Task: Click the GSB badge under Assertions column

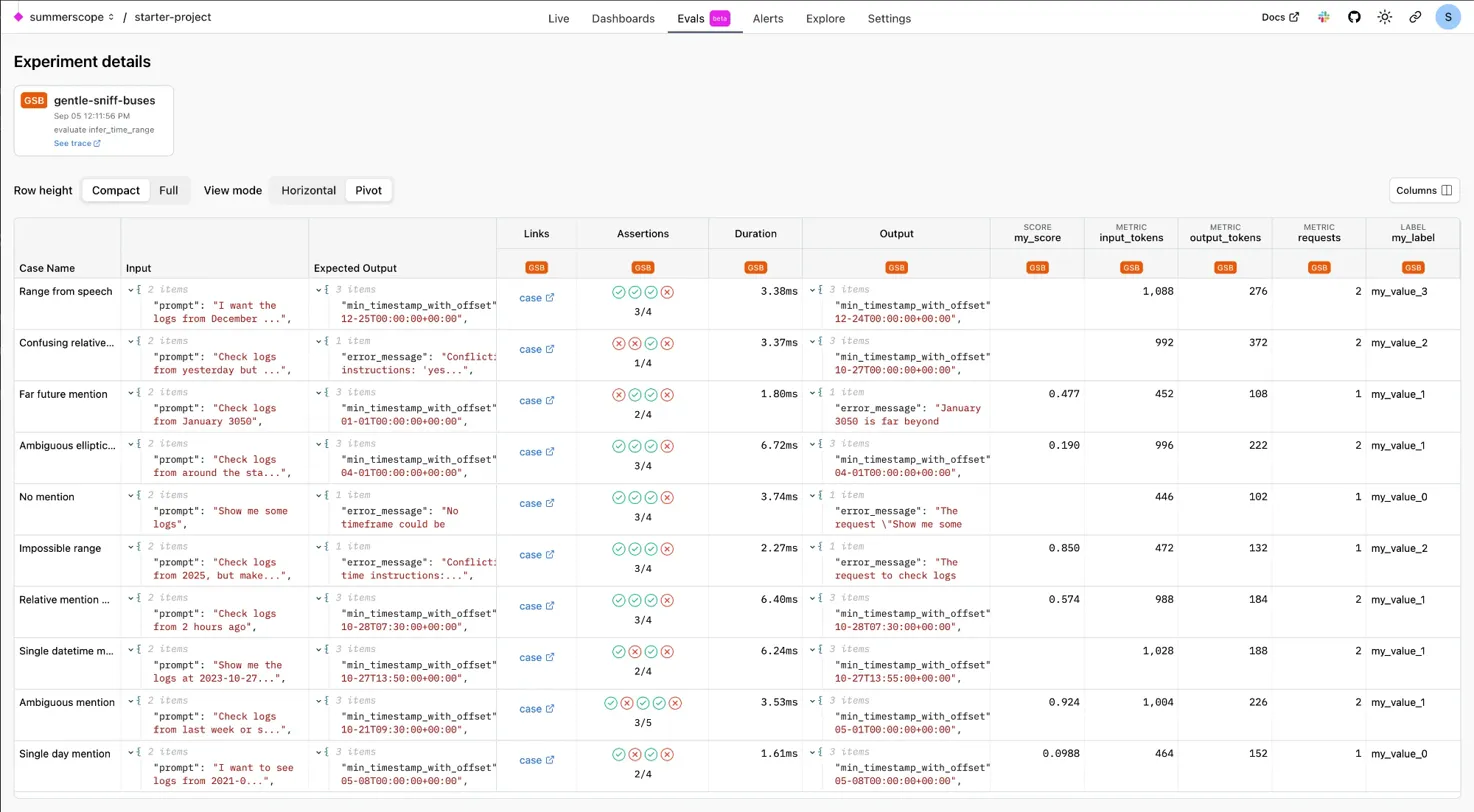Action: [642, 268]
